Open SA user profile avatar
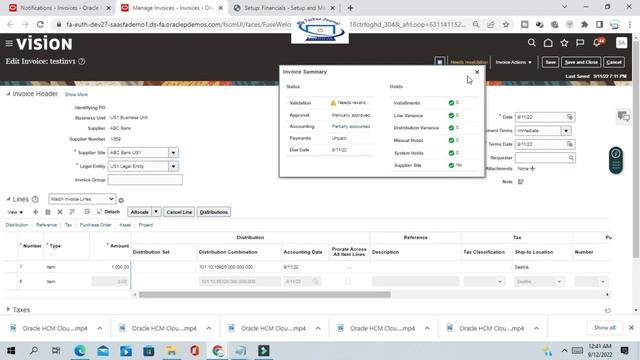The width and height of the screenshot is (640, 360). click(x=621, y=42)
